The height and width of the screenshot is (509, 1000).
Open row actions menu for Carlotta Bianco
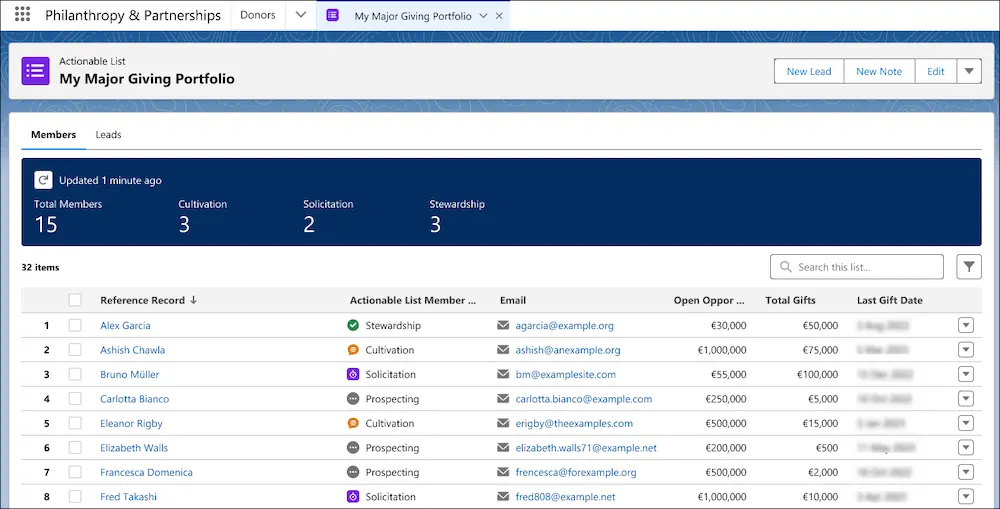(966, 399)
